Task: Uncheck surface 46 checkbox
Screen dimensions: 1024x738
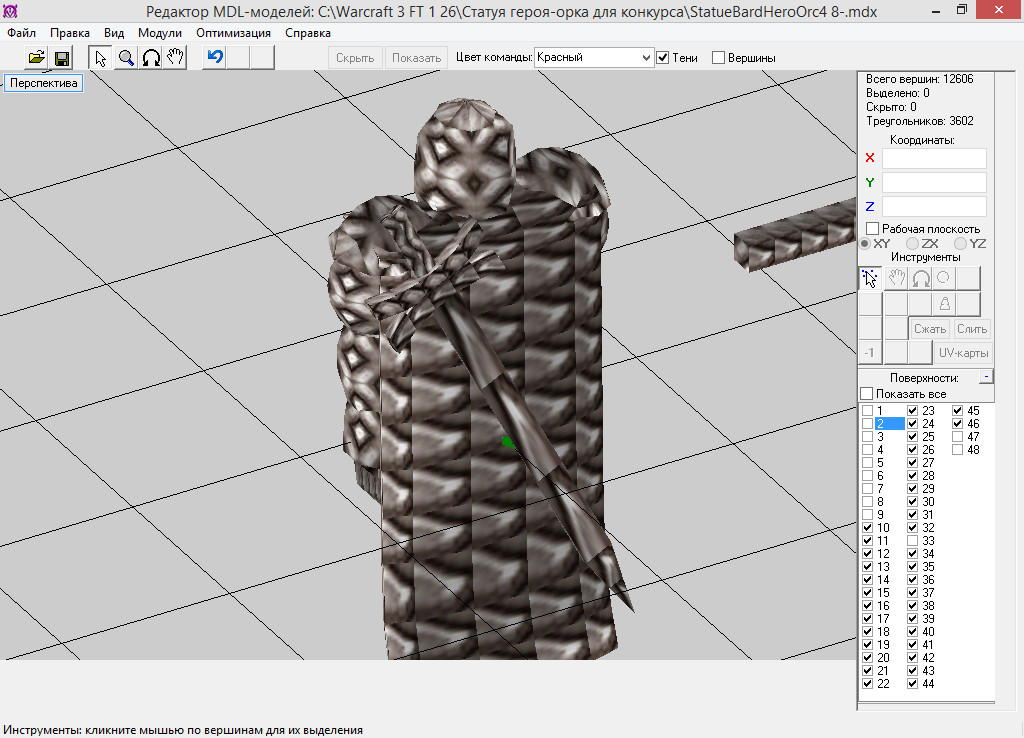Action: pos(958,424)
